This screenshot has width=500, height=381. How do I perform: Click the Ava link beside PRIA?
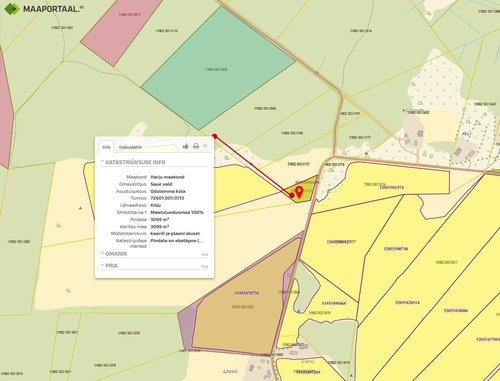(205, 267)
